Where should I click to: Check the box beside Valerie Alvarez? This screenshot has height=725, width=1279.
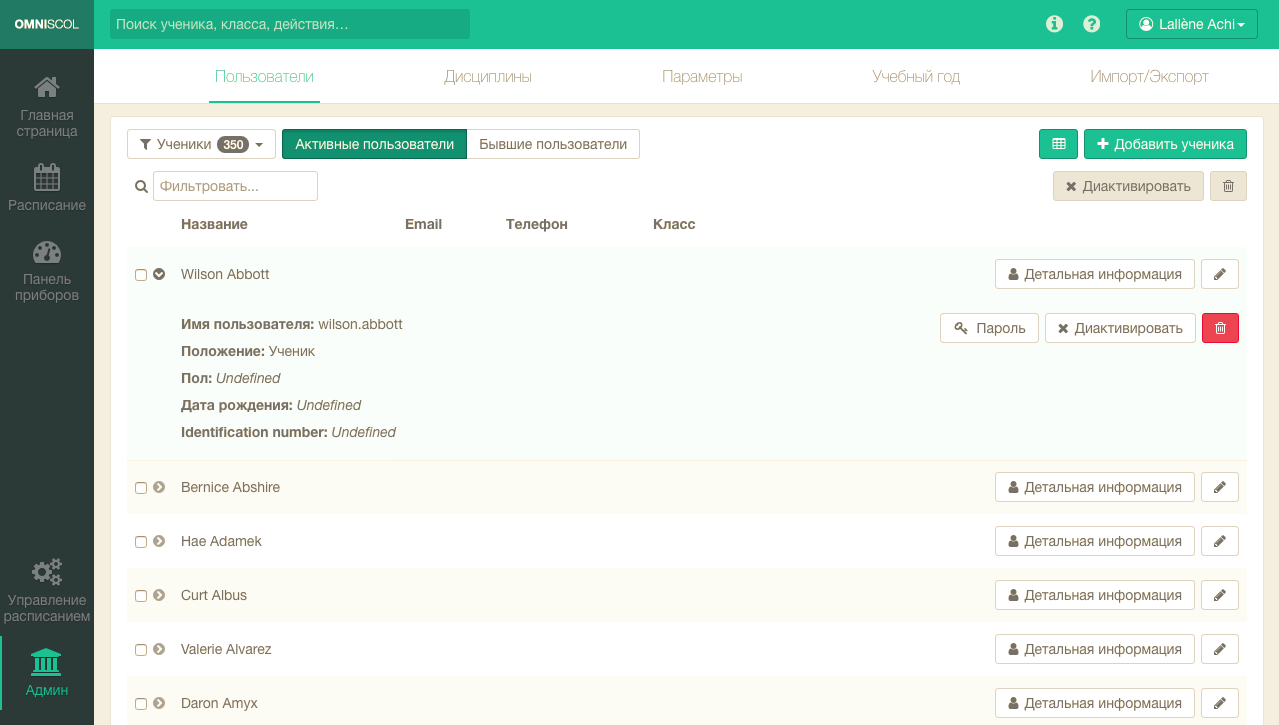coord(141,650)
